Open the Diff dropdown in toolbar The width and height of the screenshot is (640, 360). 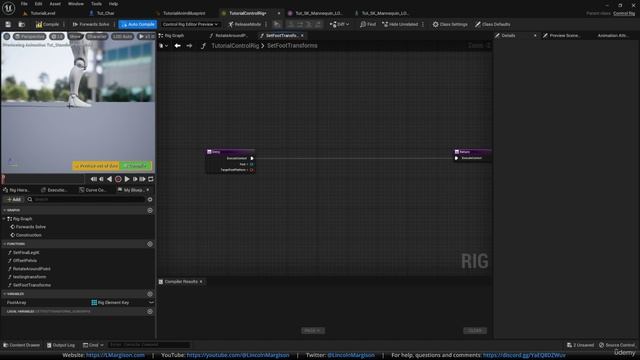click(339, 24)
